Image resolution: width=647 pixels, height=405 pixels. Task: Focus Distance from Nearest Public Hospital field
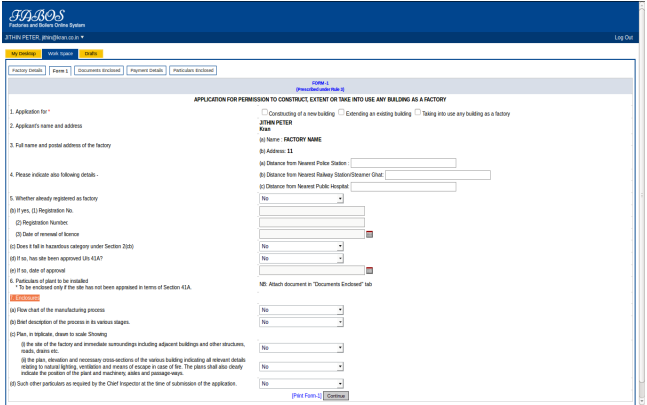(404, 187)
